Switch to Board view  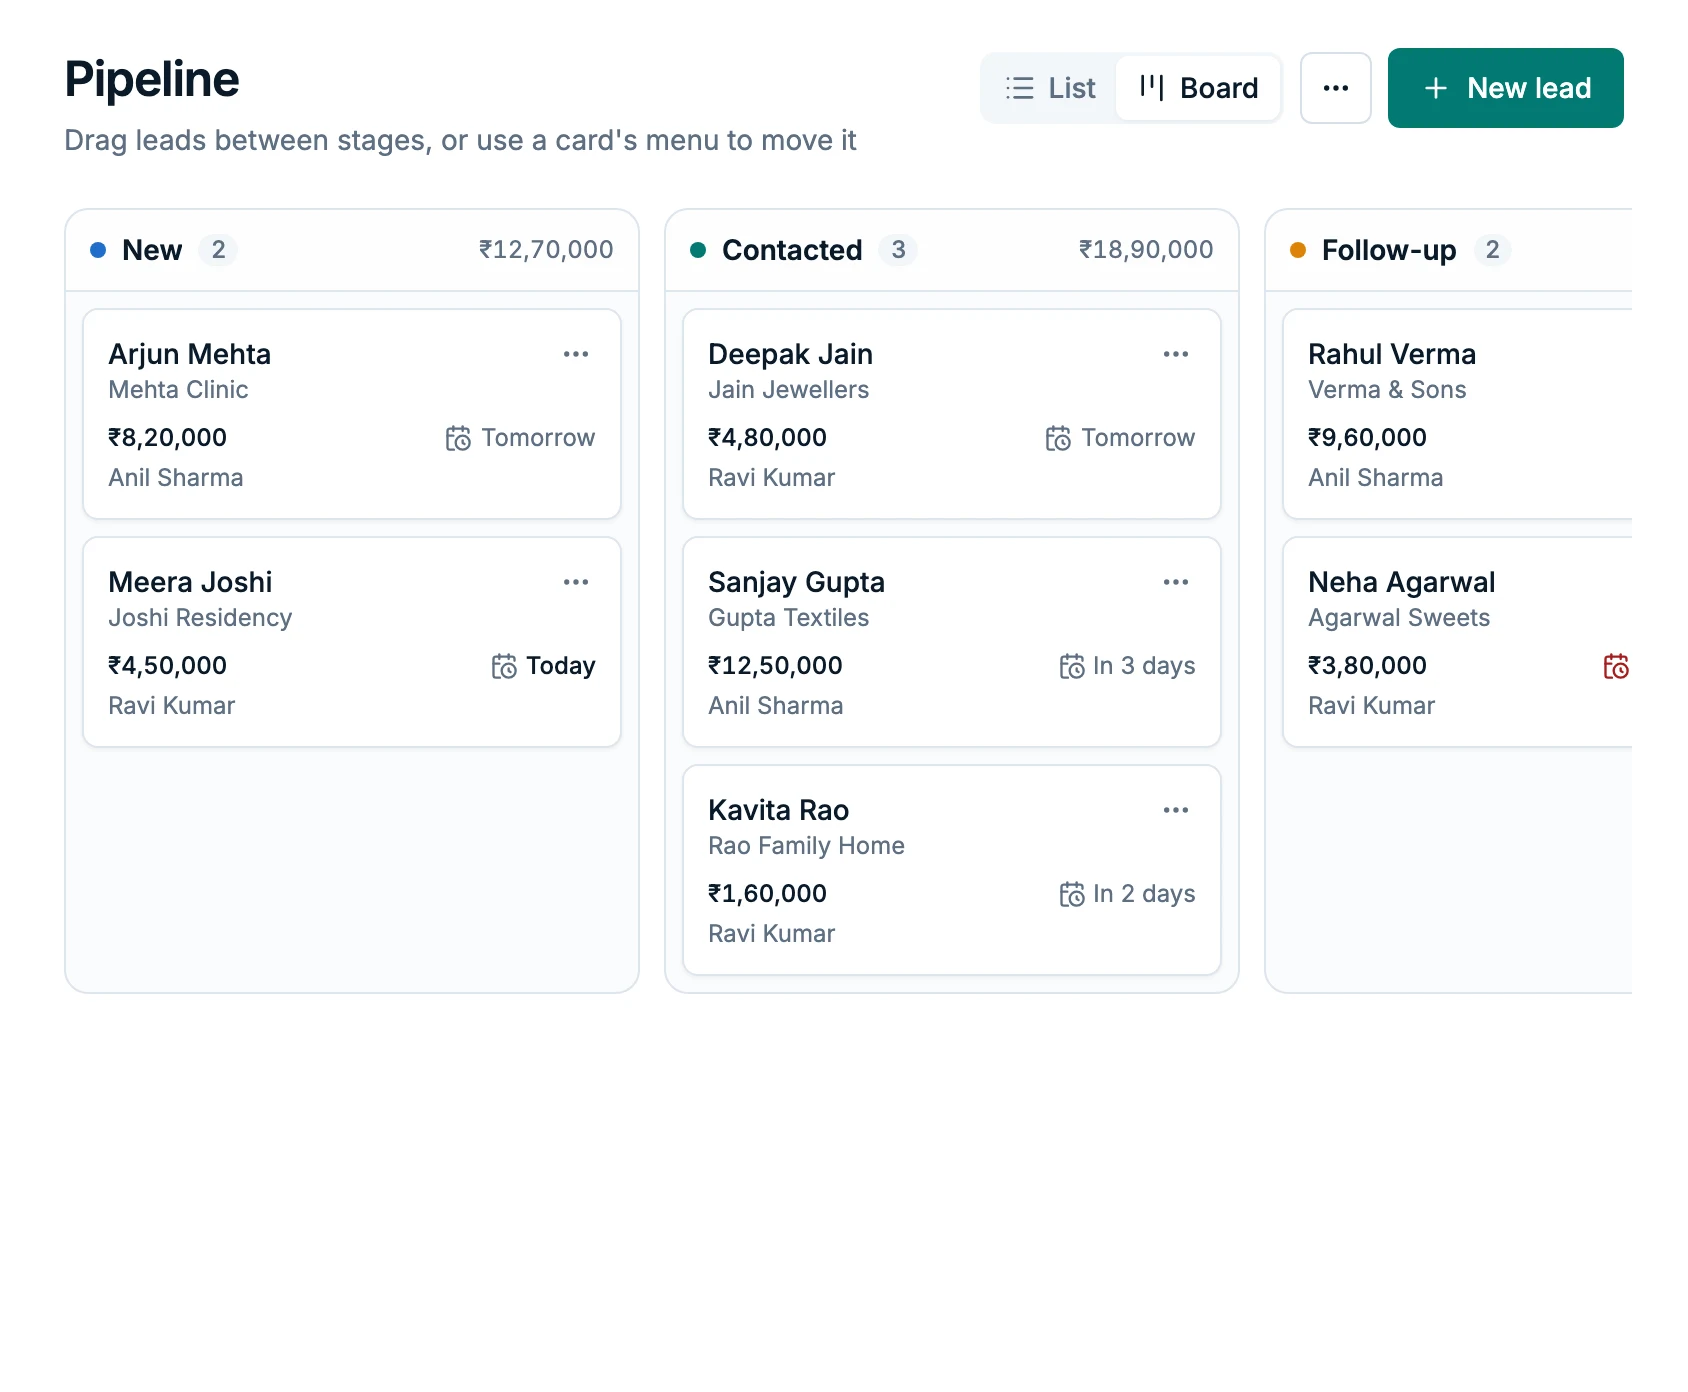click(x=1198, y=88)
